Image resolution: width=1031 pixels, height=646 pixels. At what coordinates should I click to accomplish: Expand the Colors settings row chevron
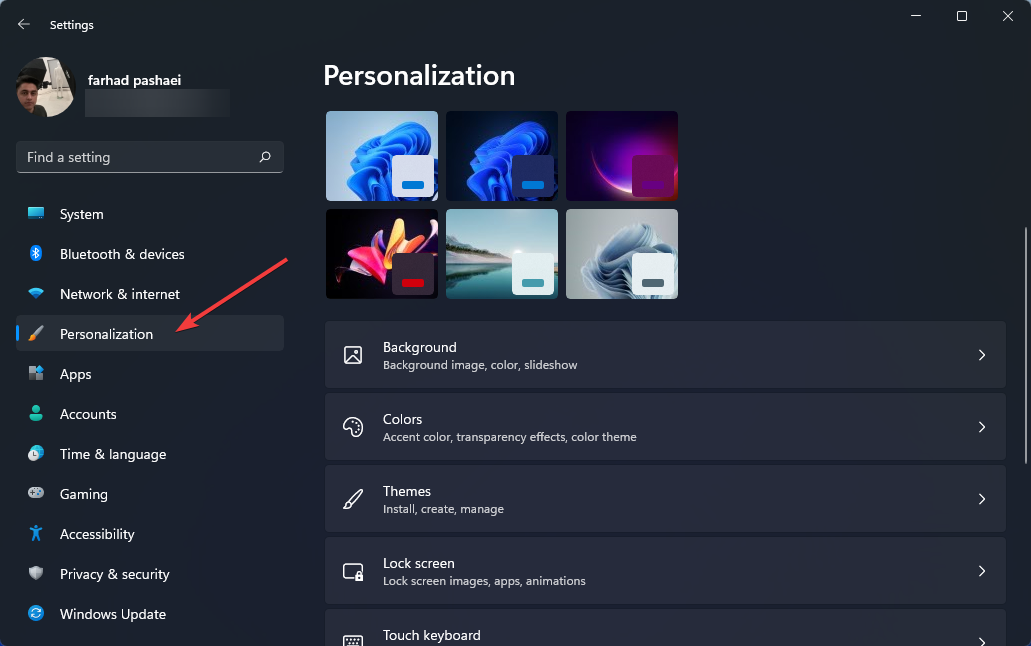click(x=981, y=426)
